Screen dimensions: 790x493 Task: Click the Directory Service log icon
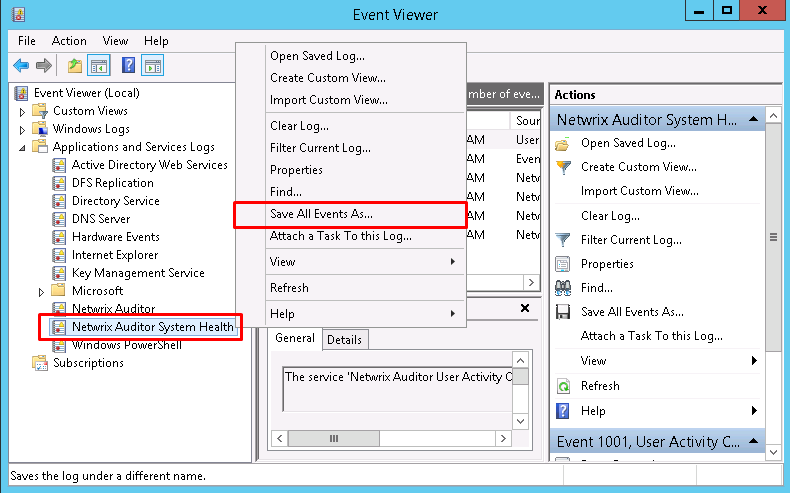(59, 201)
